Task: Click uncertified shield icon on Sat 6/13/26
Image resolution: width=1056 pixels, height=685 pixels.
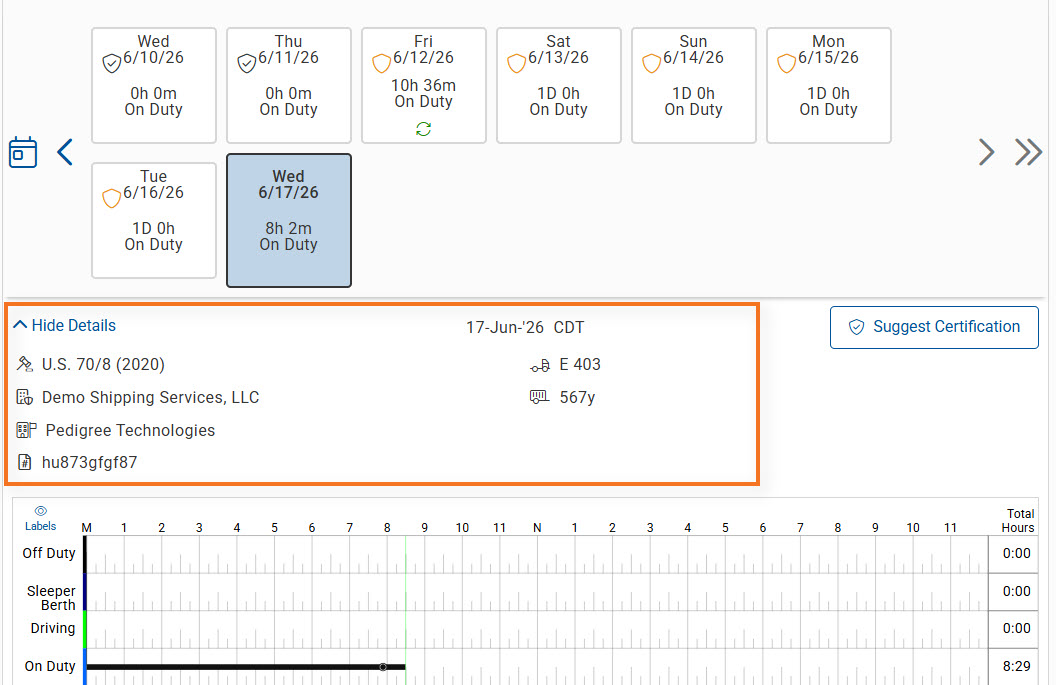Action: point(517,63)
